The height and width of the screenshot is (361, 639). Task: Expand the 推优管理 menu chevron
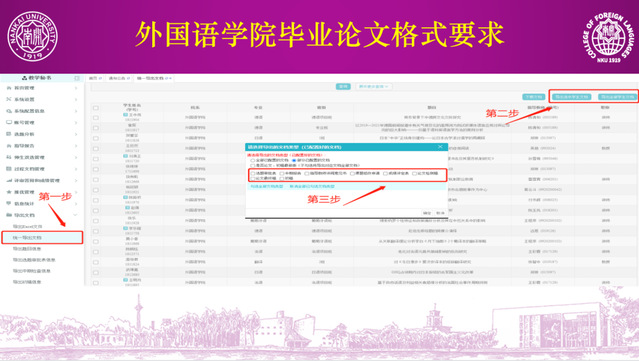76,192
